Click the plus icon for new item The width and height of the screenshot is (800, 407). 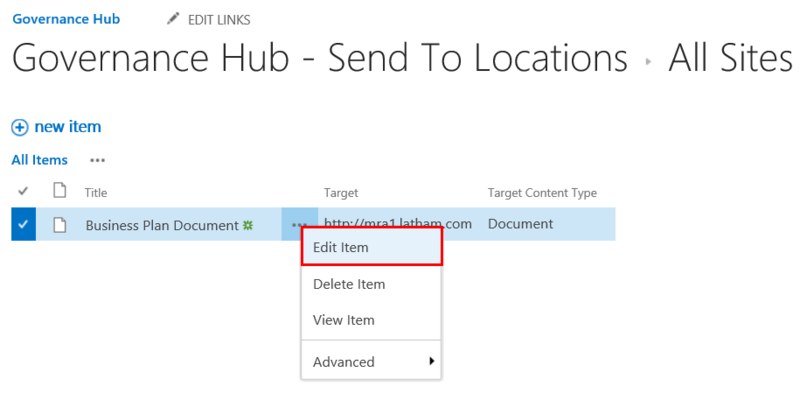point(20,127)
